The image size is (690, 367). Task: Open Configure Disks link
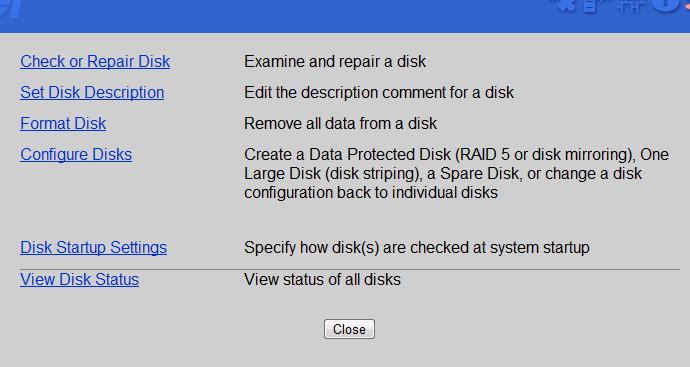76,154
